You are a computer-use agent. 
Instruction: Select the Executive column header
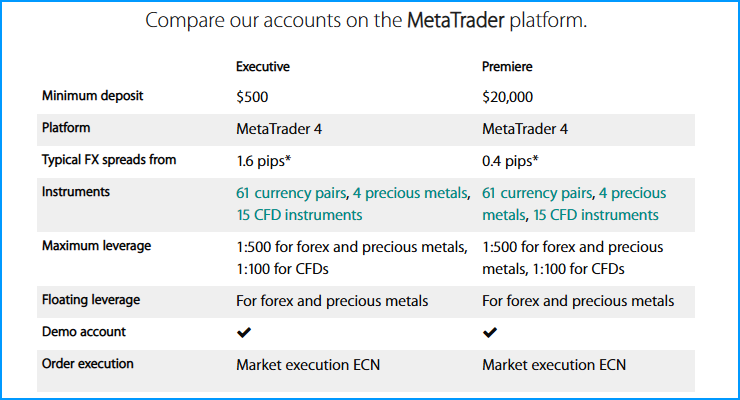pos(263,67)
